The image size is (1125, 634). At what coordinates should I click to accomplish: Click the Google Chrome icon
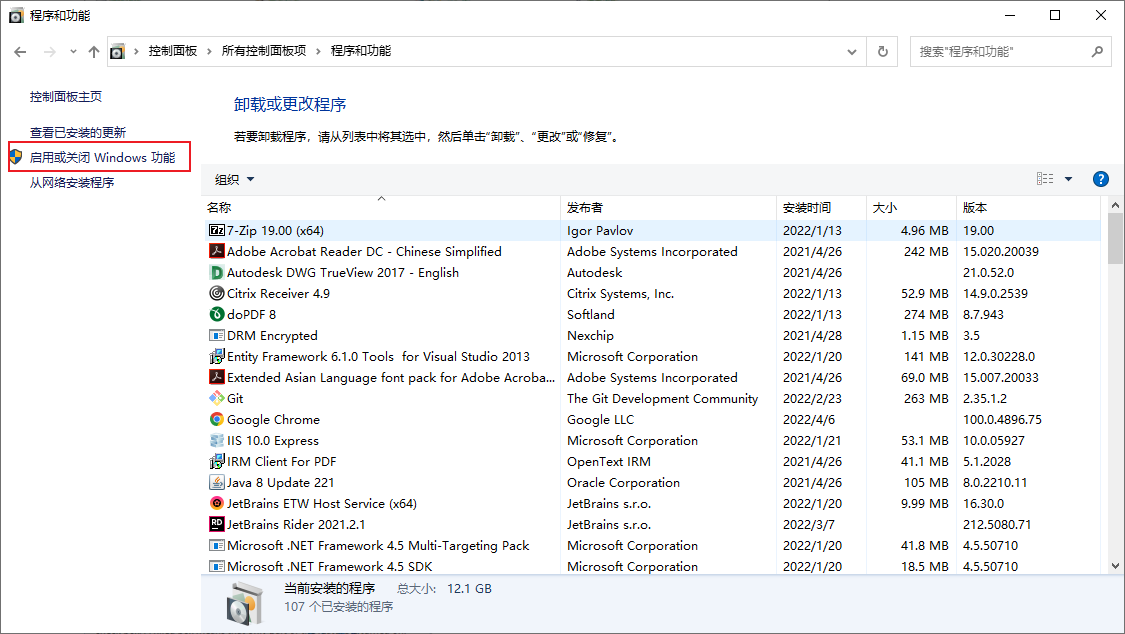[217, 419]
